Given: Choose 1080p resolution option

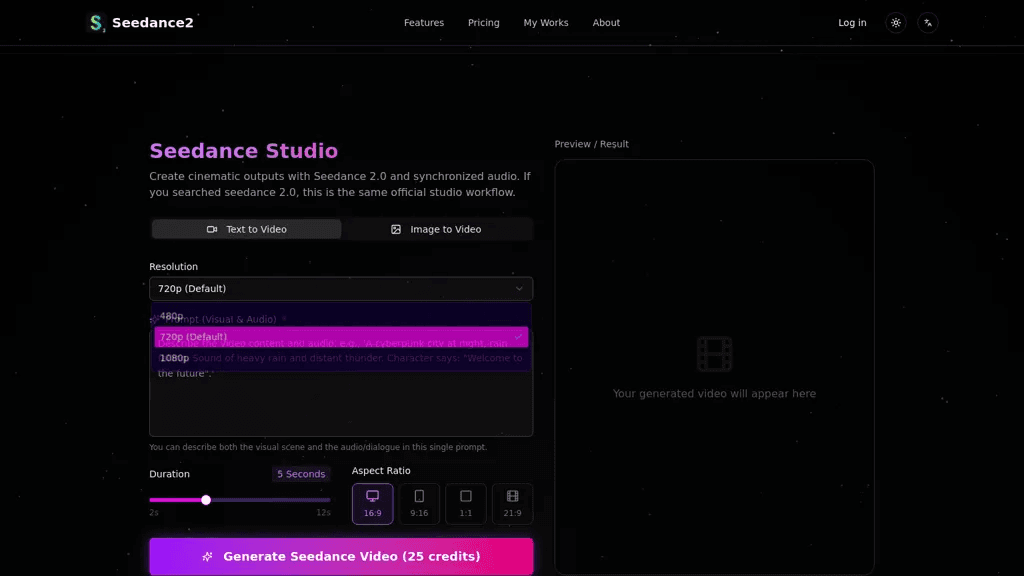Looking at the screenshot, I should pyautogui.click(x=341, y=358).
